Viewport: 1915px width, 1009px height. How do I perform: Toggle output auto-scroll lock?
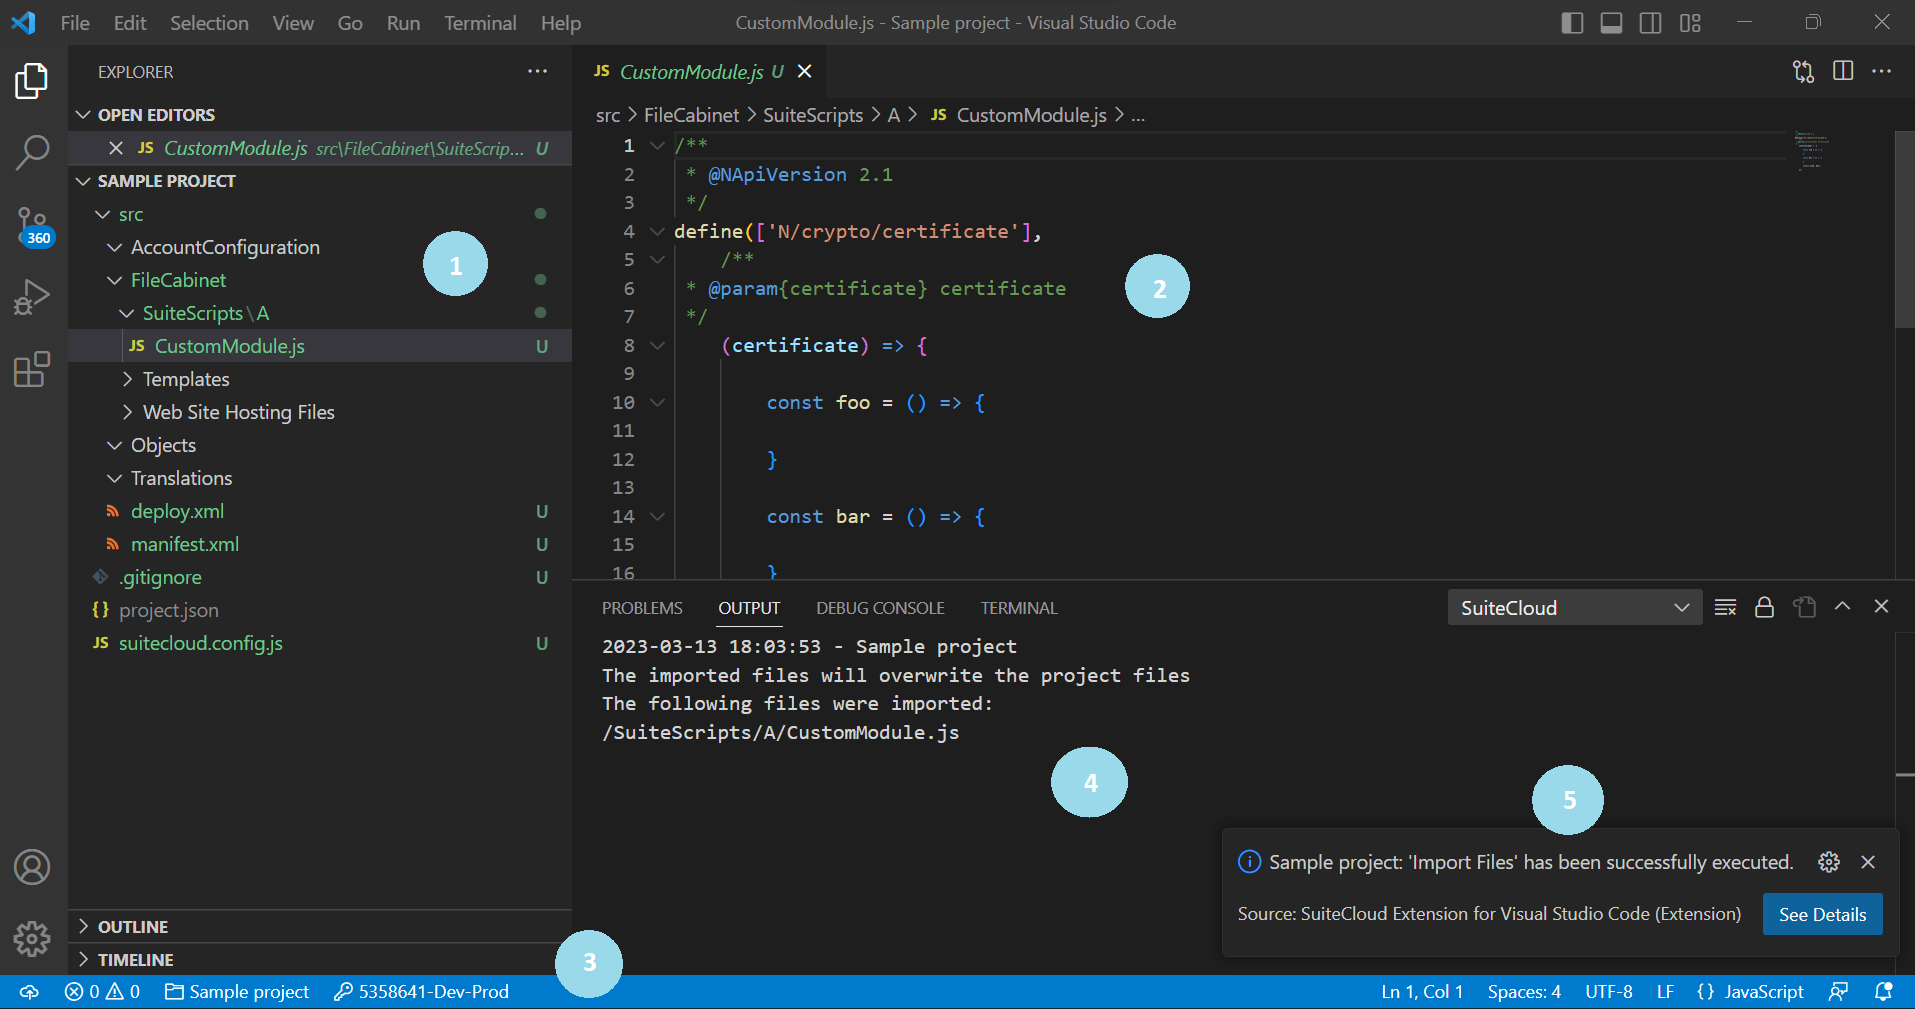tap(1764, 607)
